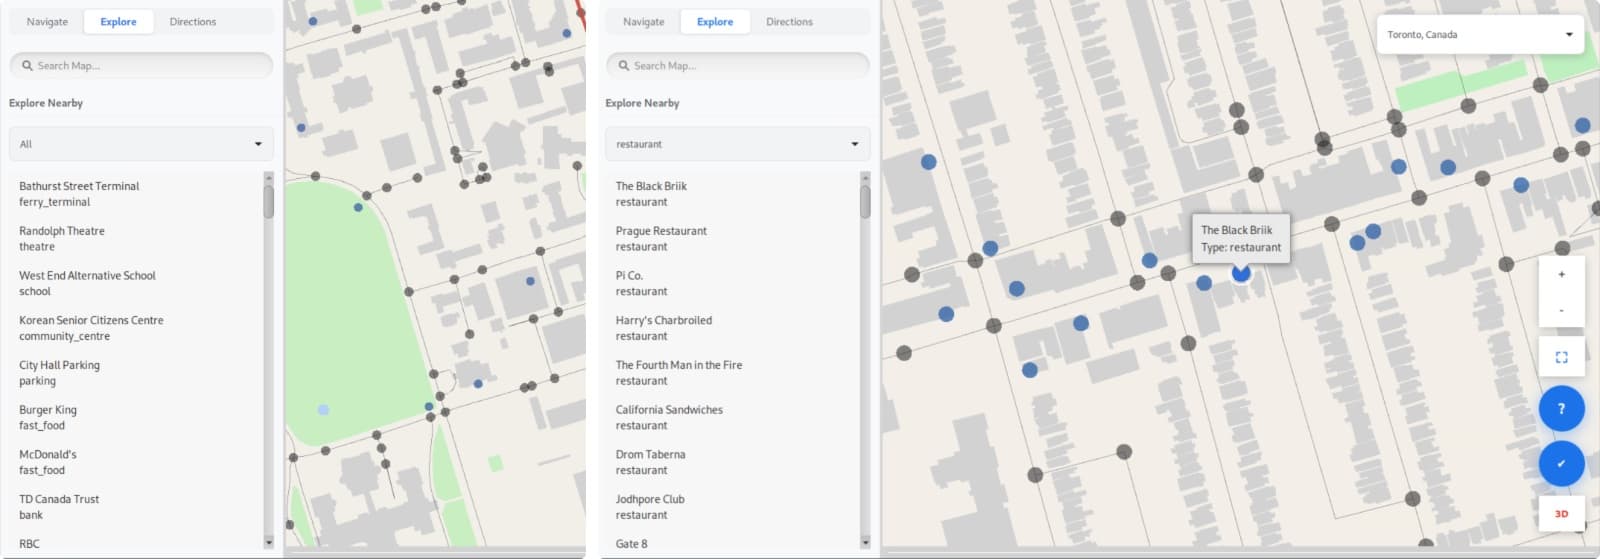
Task: Select Explore tab in left panel
Action: 118,22
